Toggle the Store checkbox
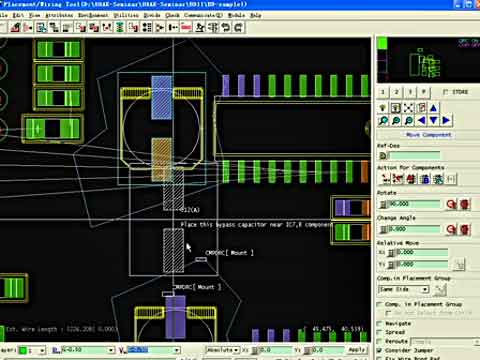Screen dimensions: 480x360 (x=445, y=92)
